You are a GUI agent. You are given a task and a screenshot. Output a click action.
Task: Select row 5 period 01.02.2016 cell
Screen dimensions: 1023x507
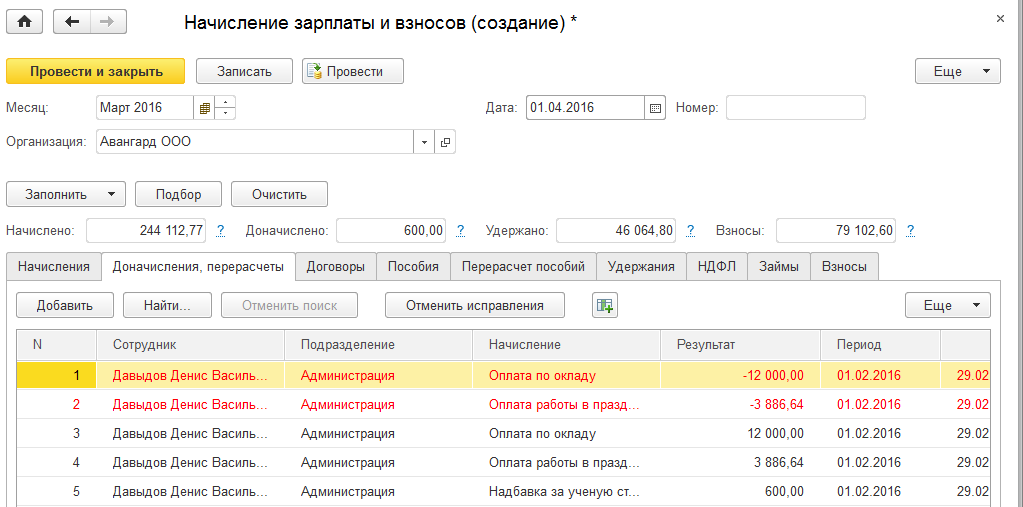(x=881, y=491)
